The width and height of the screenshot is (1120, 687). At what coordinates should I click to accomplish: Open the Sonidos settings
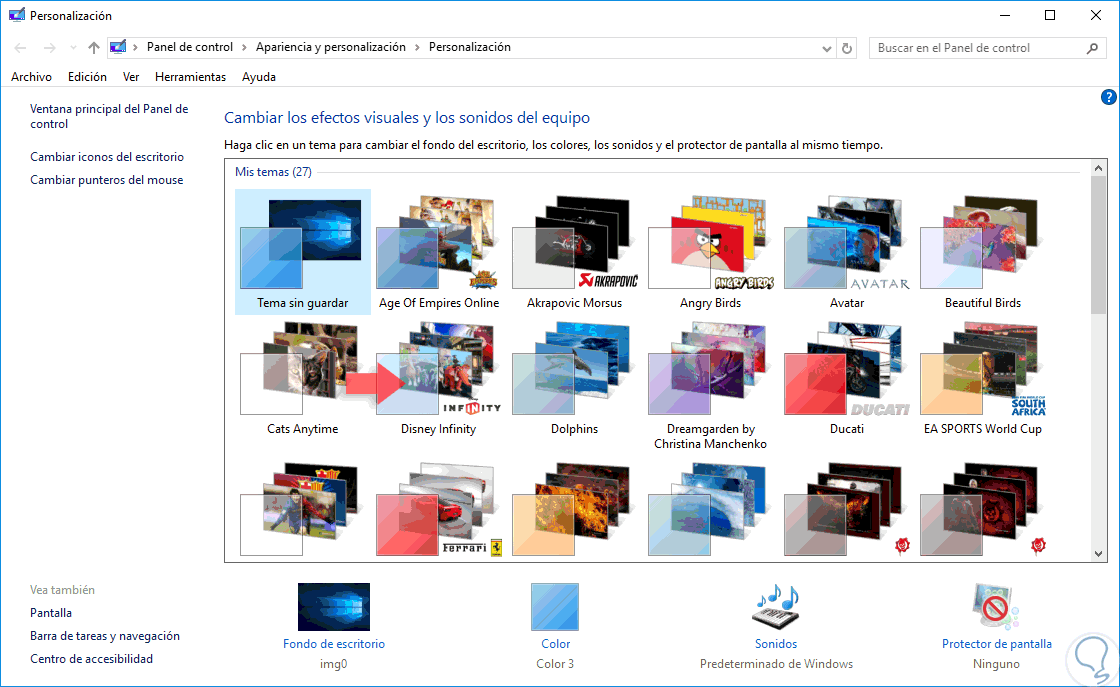click(775, 606)
